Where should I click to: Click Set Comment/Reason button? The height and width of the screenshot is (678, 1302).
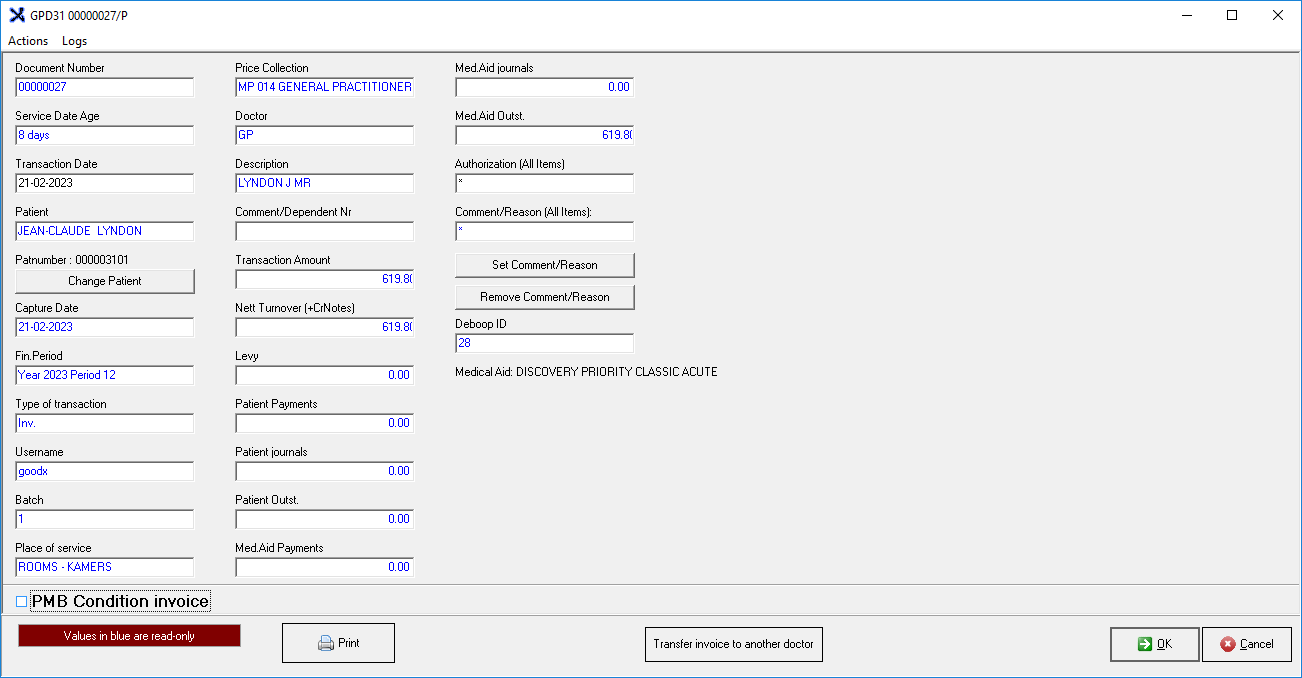(544, 265)
